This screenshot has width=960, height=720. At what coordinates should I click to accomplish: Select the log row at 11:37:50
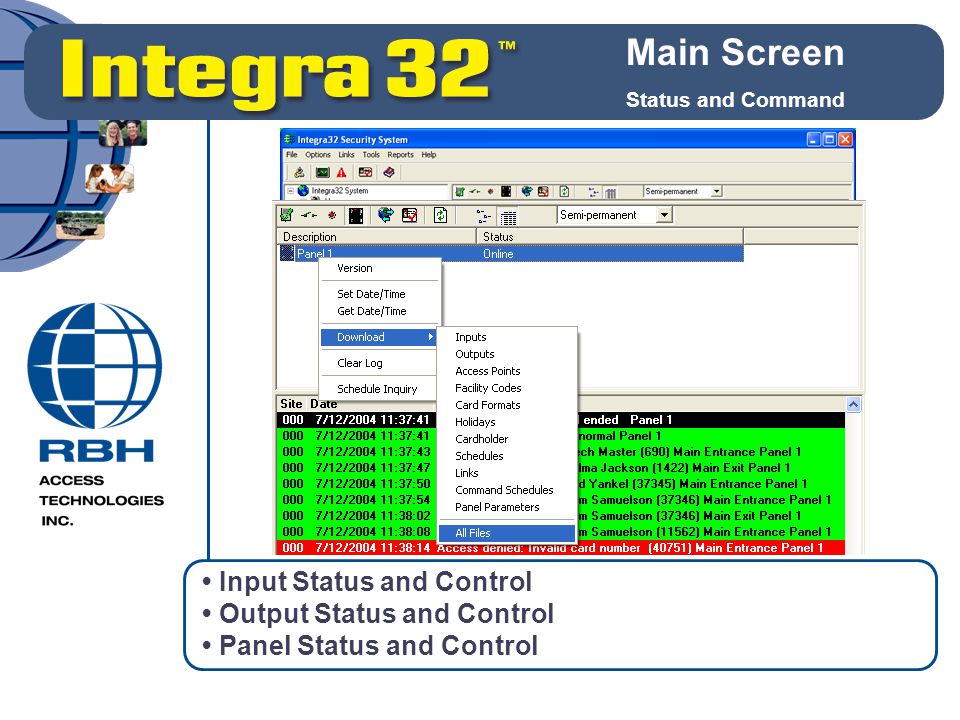click(560, 484)
